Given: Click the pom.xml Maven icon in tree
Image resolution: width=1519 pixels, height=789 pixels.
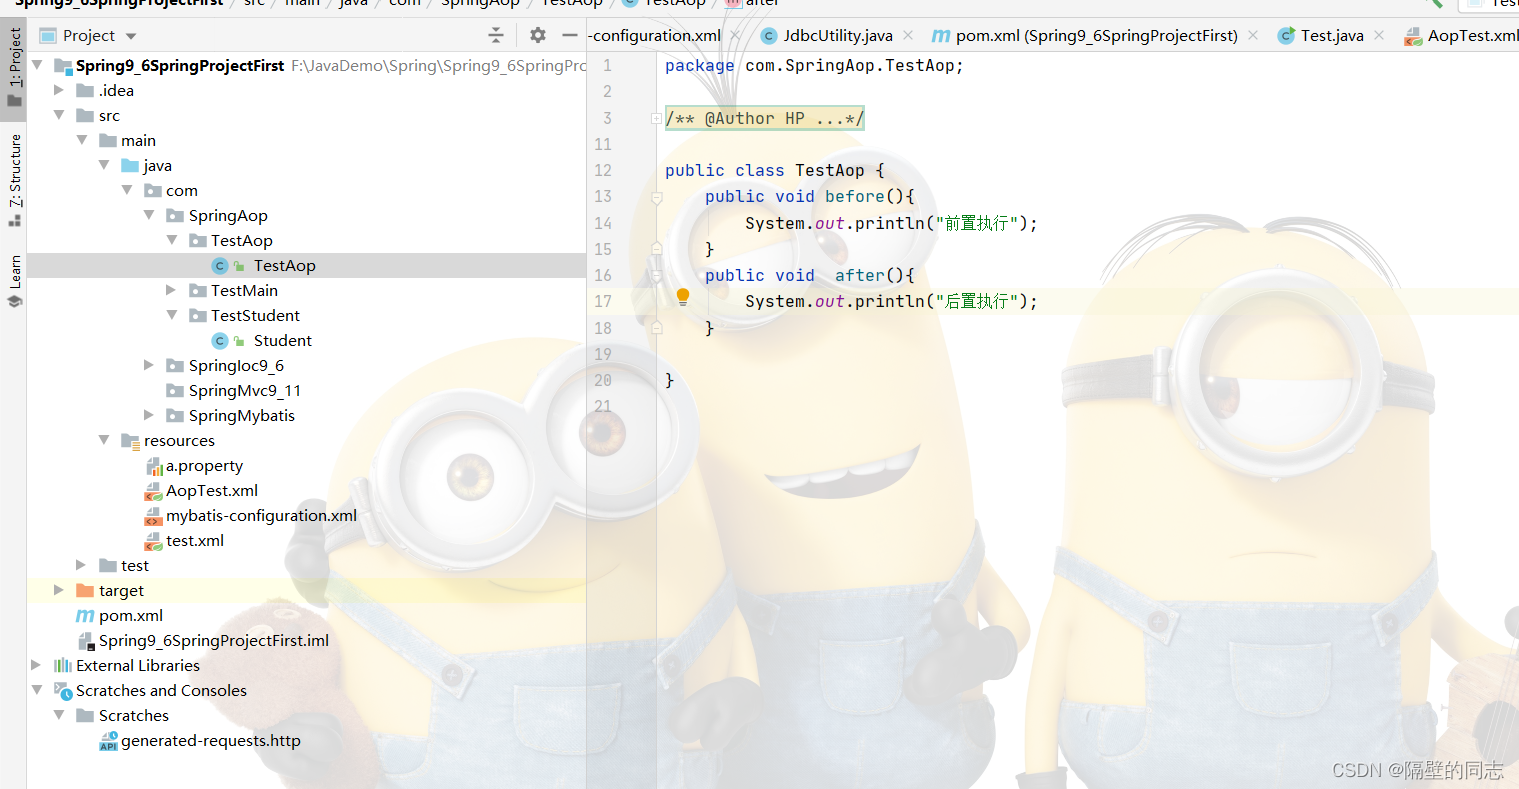Looking at the screenshot, I should pos(86,616).
